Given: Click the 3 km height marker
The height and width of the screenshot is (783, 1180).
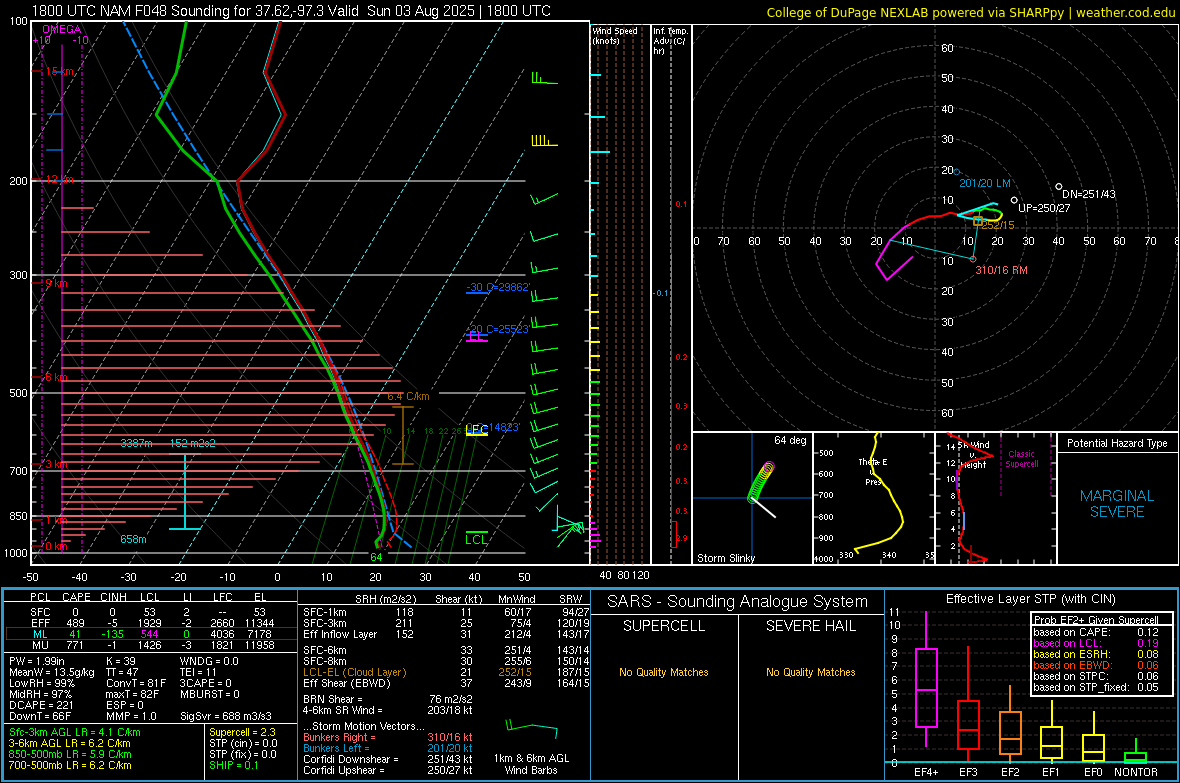Looking at the screenshot, I should point(56,465).
